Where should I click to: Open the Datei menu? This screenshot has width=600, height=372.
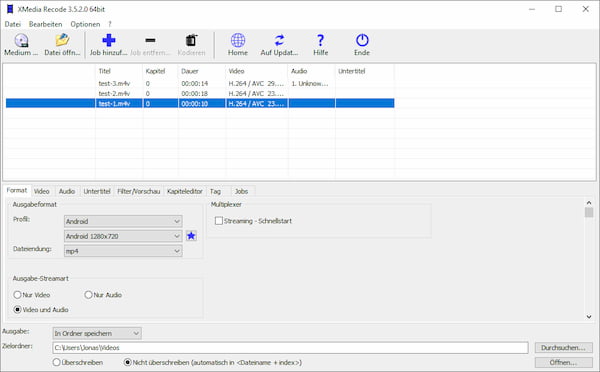tap(13, 24)
